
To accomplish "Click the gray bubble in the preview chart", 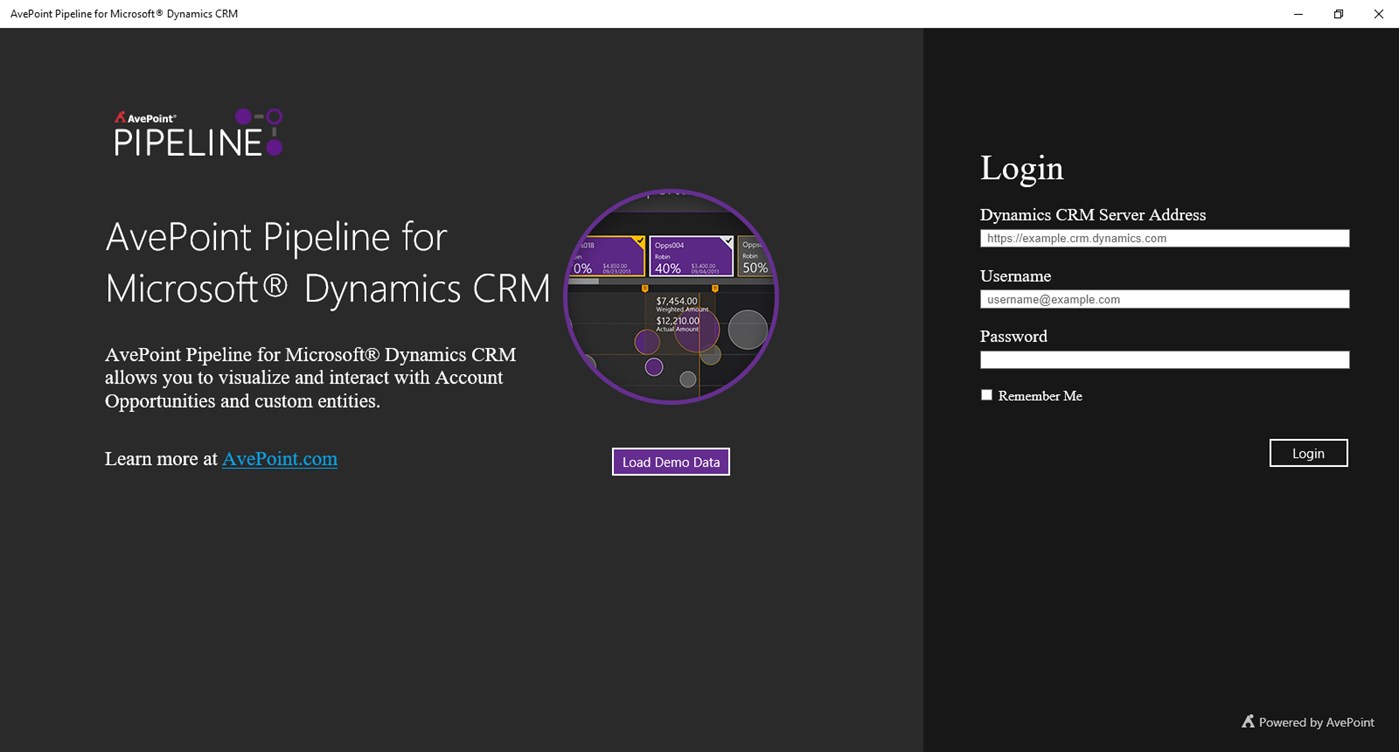I will pos(747,329).
